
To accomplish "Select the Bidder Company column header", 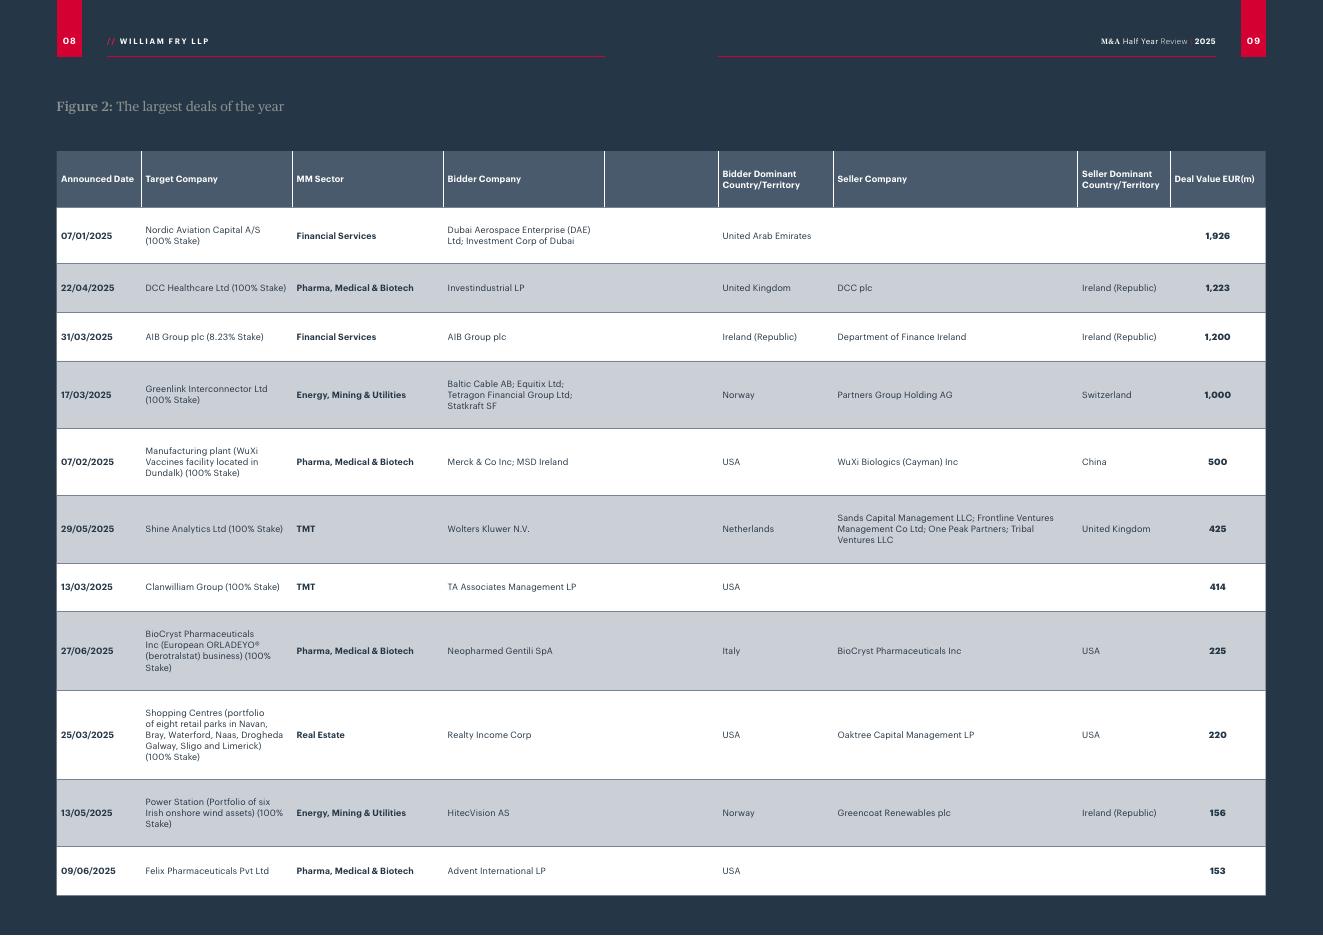I will (484, 179).
